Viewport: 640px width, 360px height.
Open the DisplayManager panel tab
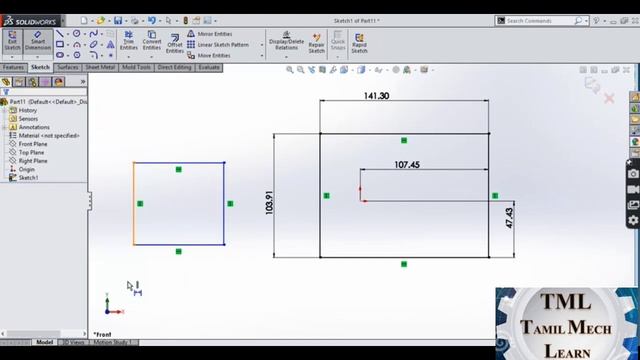pos(58,82)
